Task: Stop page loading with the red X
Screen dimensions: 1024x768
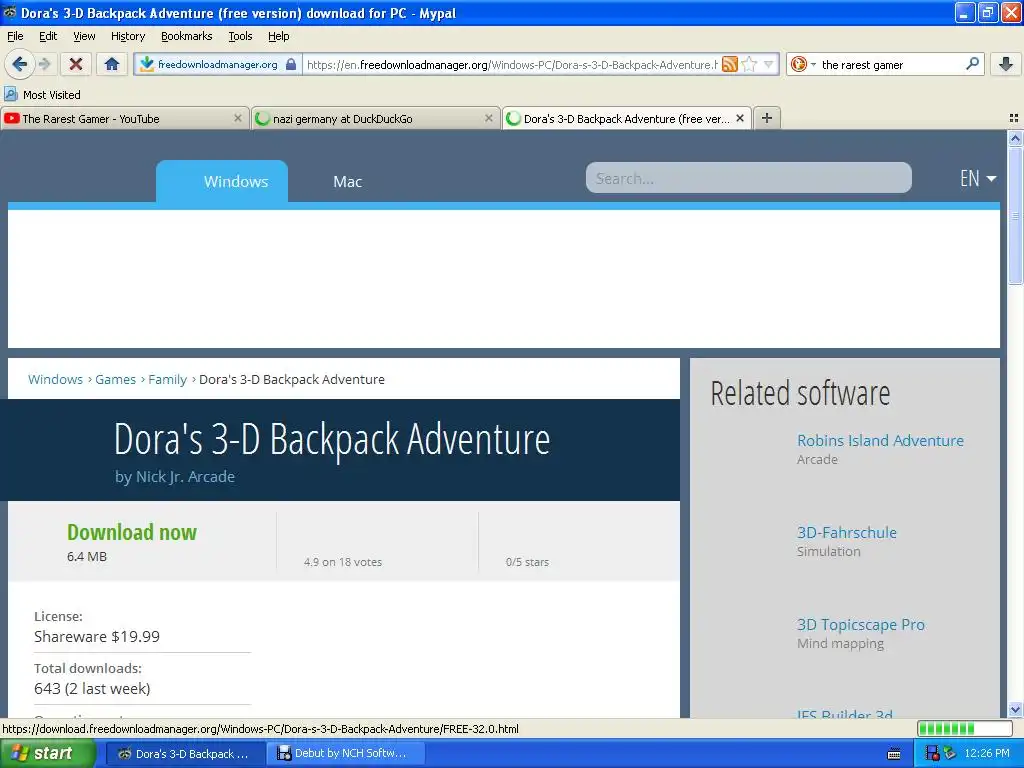Action: pyautogui.click(x=76, y=64)
